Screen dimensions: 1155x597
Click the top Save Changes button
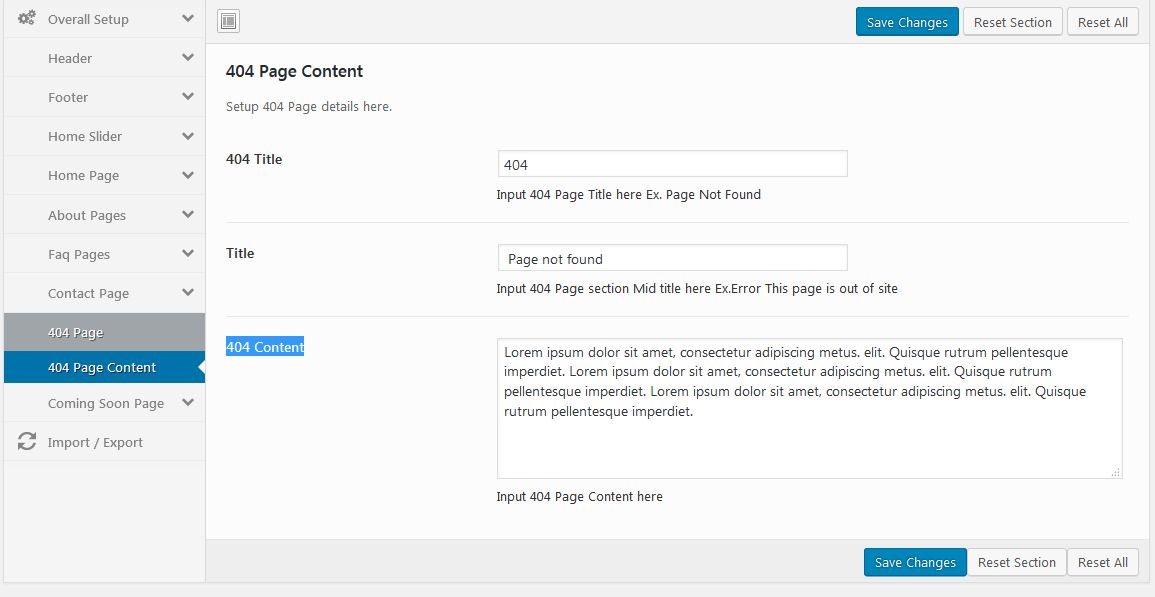coord(907,22)
